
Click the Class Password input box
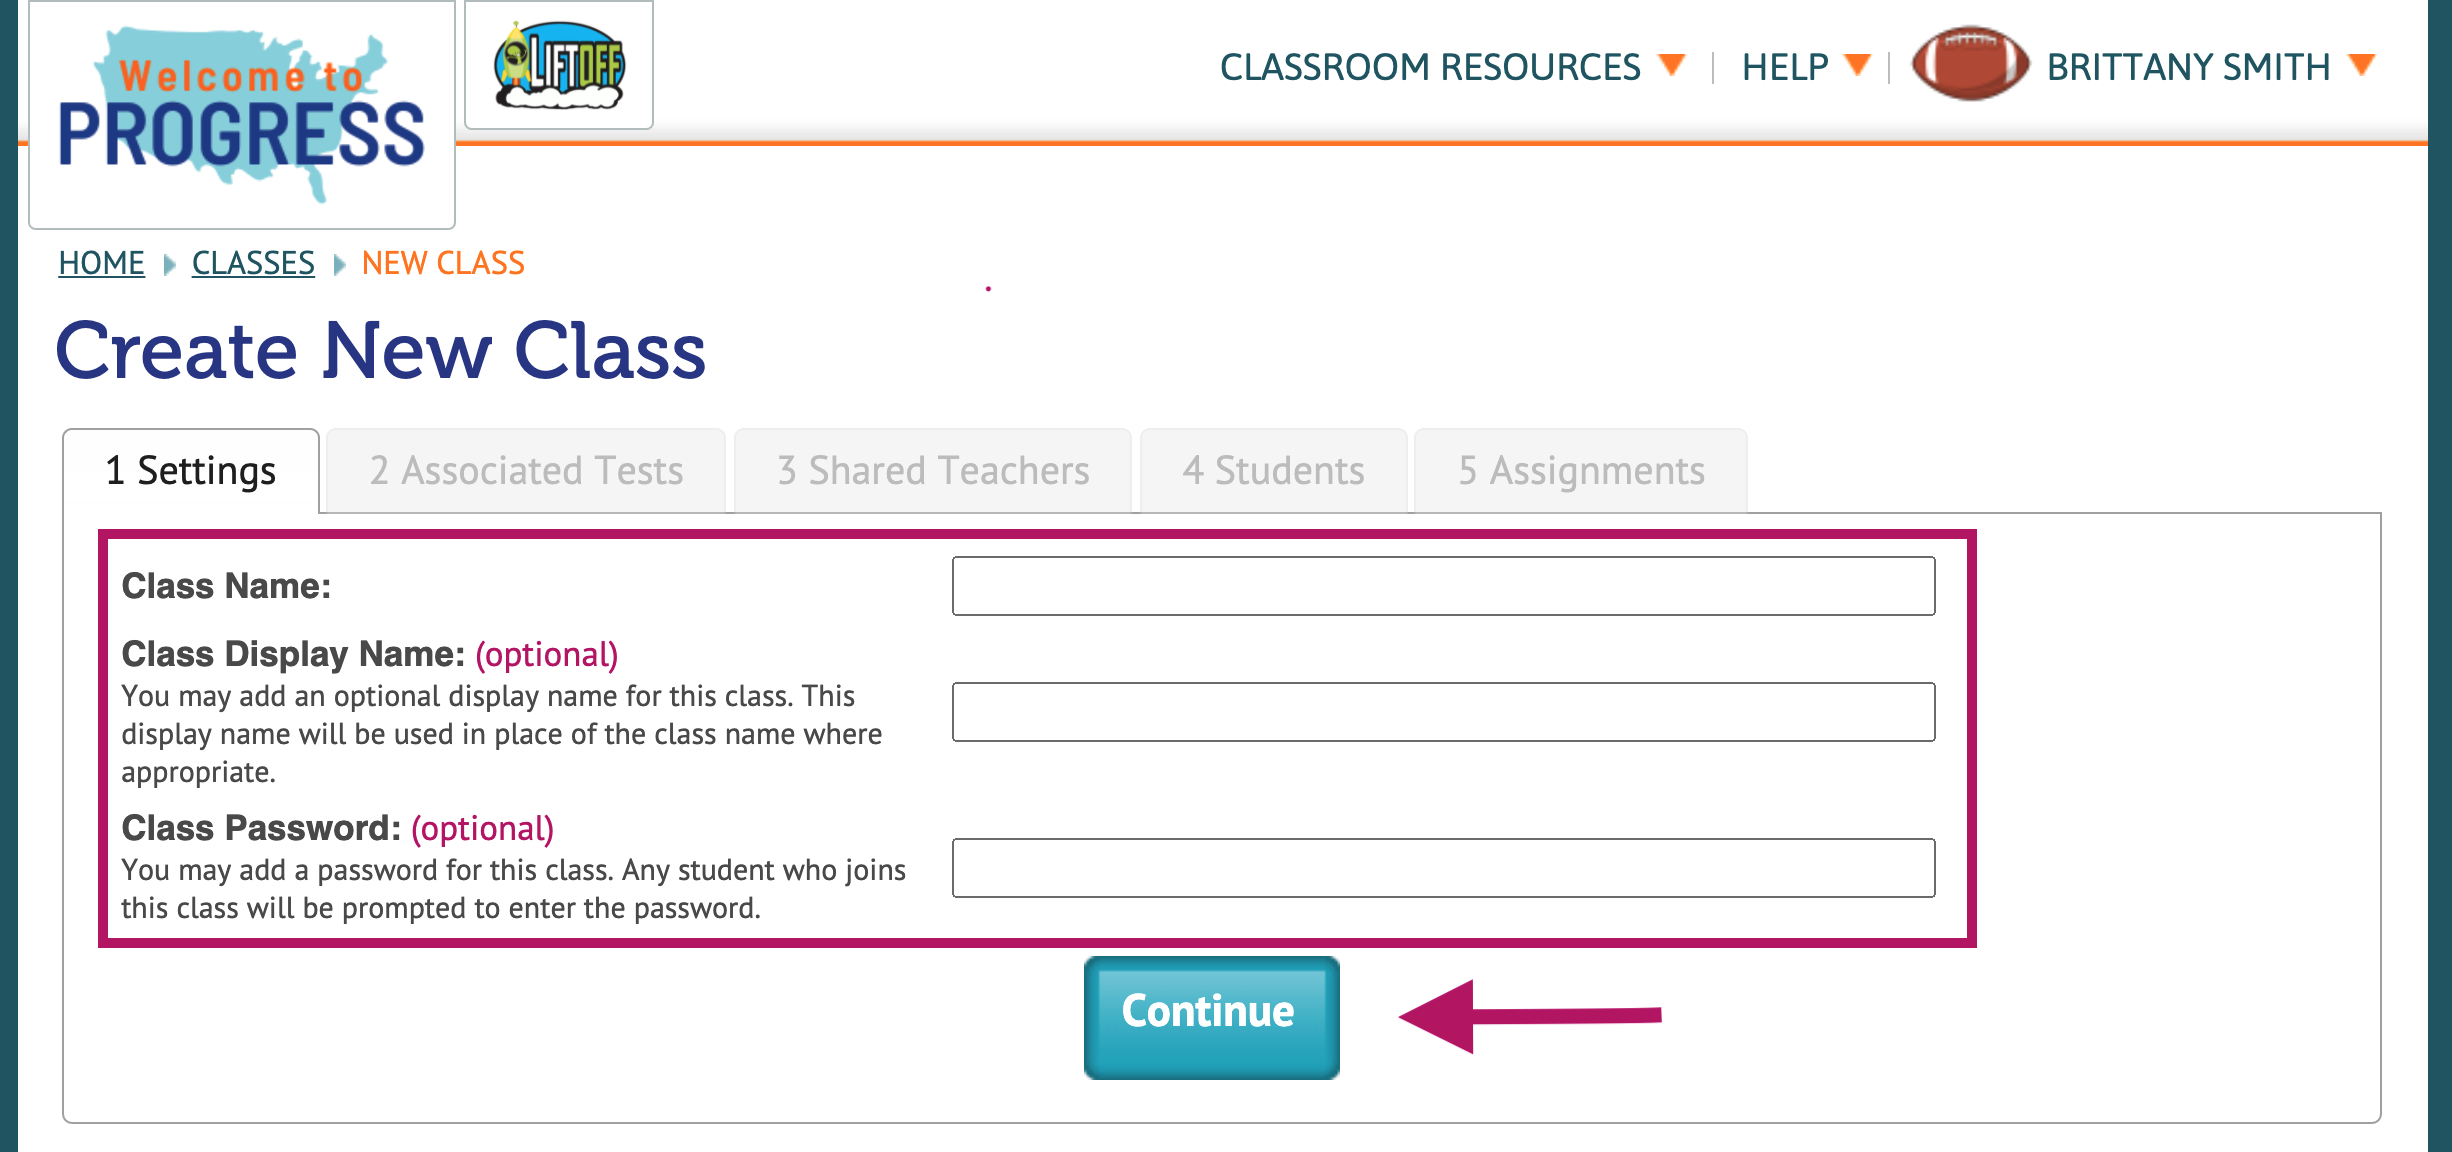(1443, 868)
